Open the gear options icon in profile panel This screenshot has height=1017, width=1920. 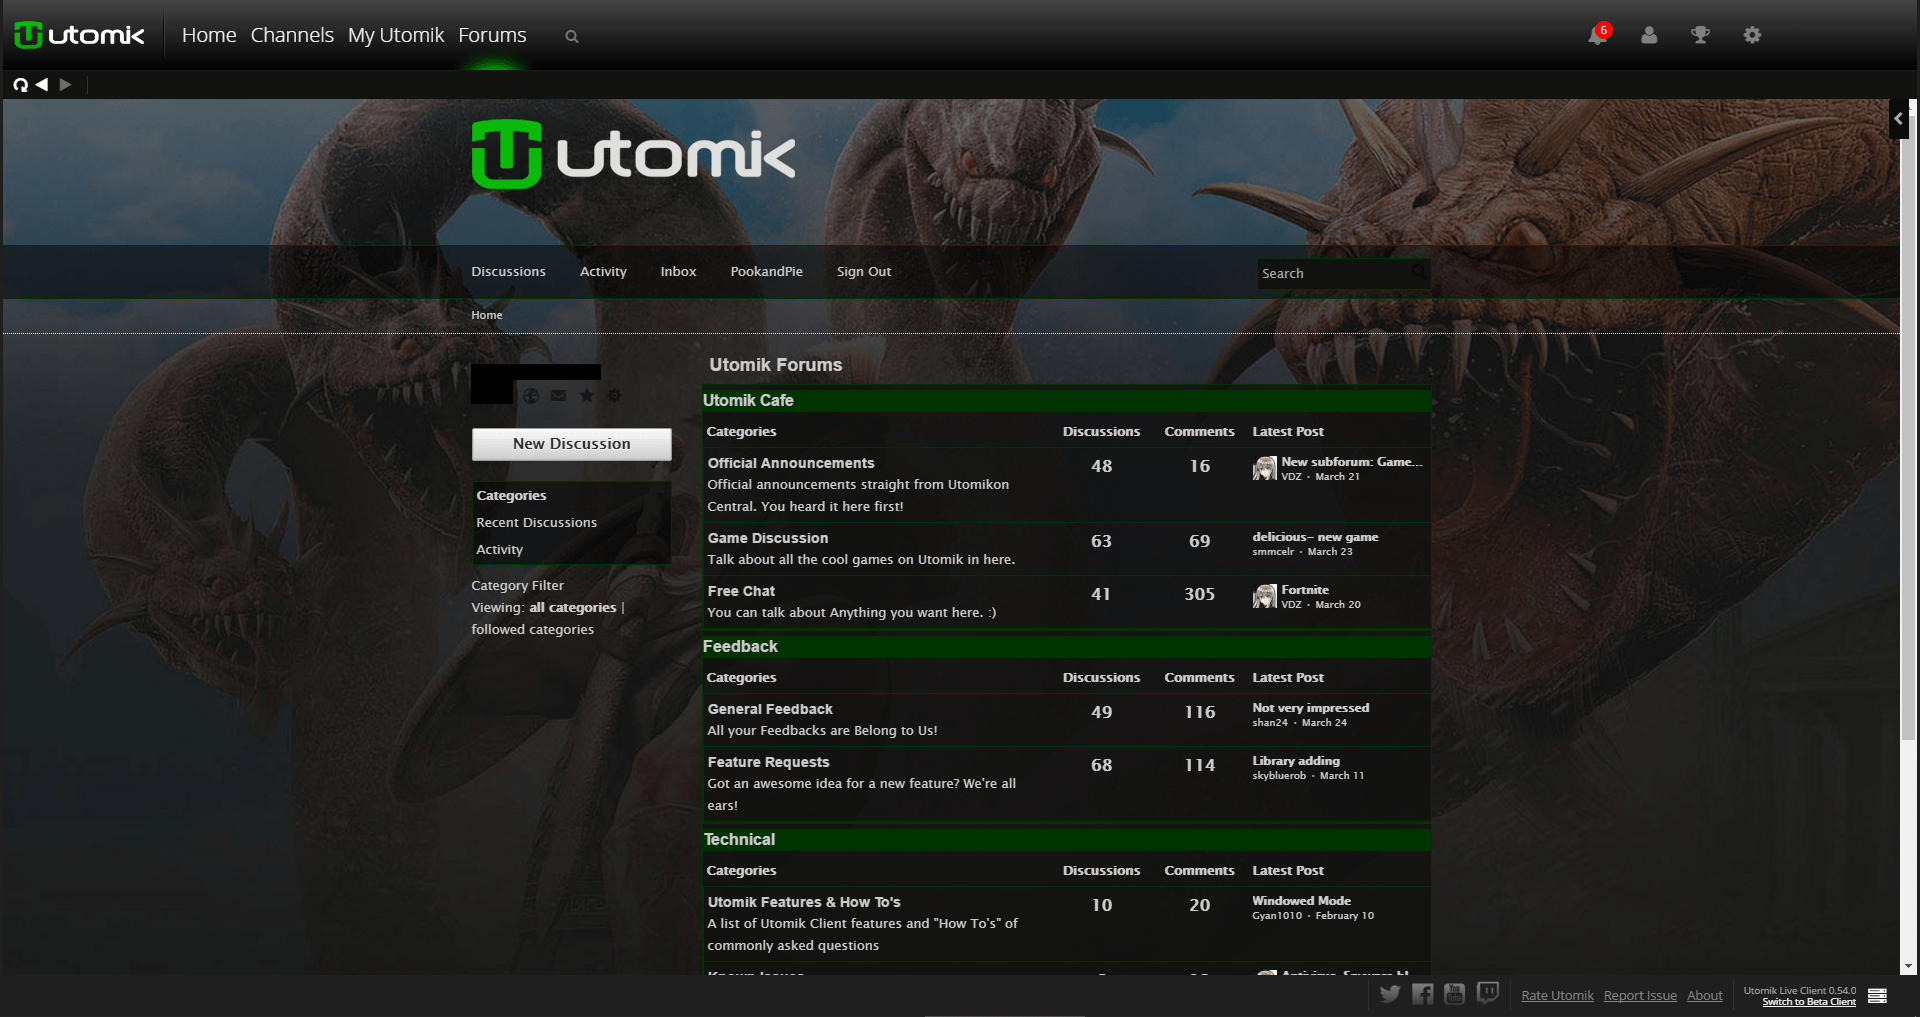[614, 396]
